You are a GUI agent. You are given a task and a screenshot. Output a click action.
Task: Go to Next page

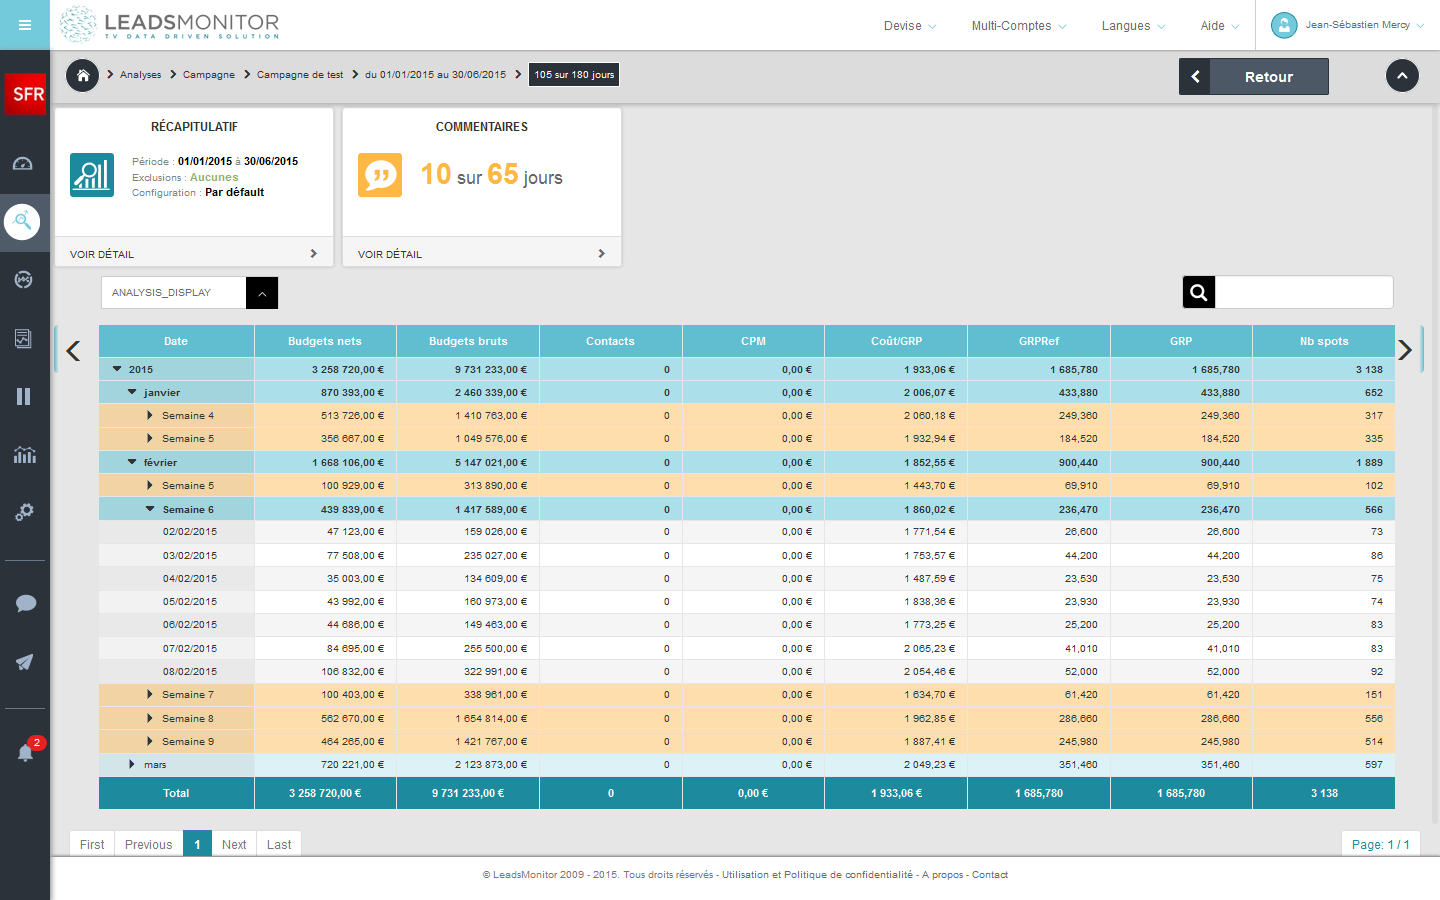(x=234, y=844)
